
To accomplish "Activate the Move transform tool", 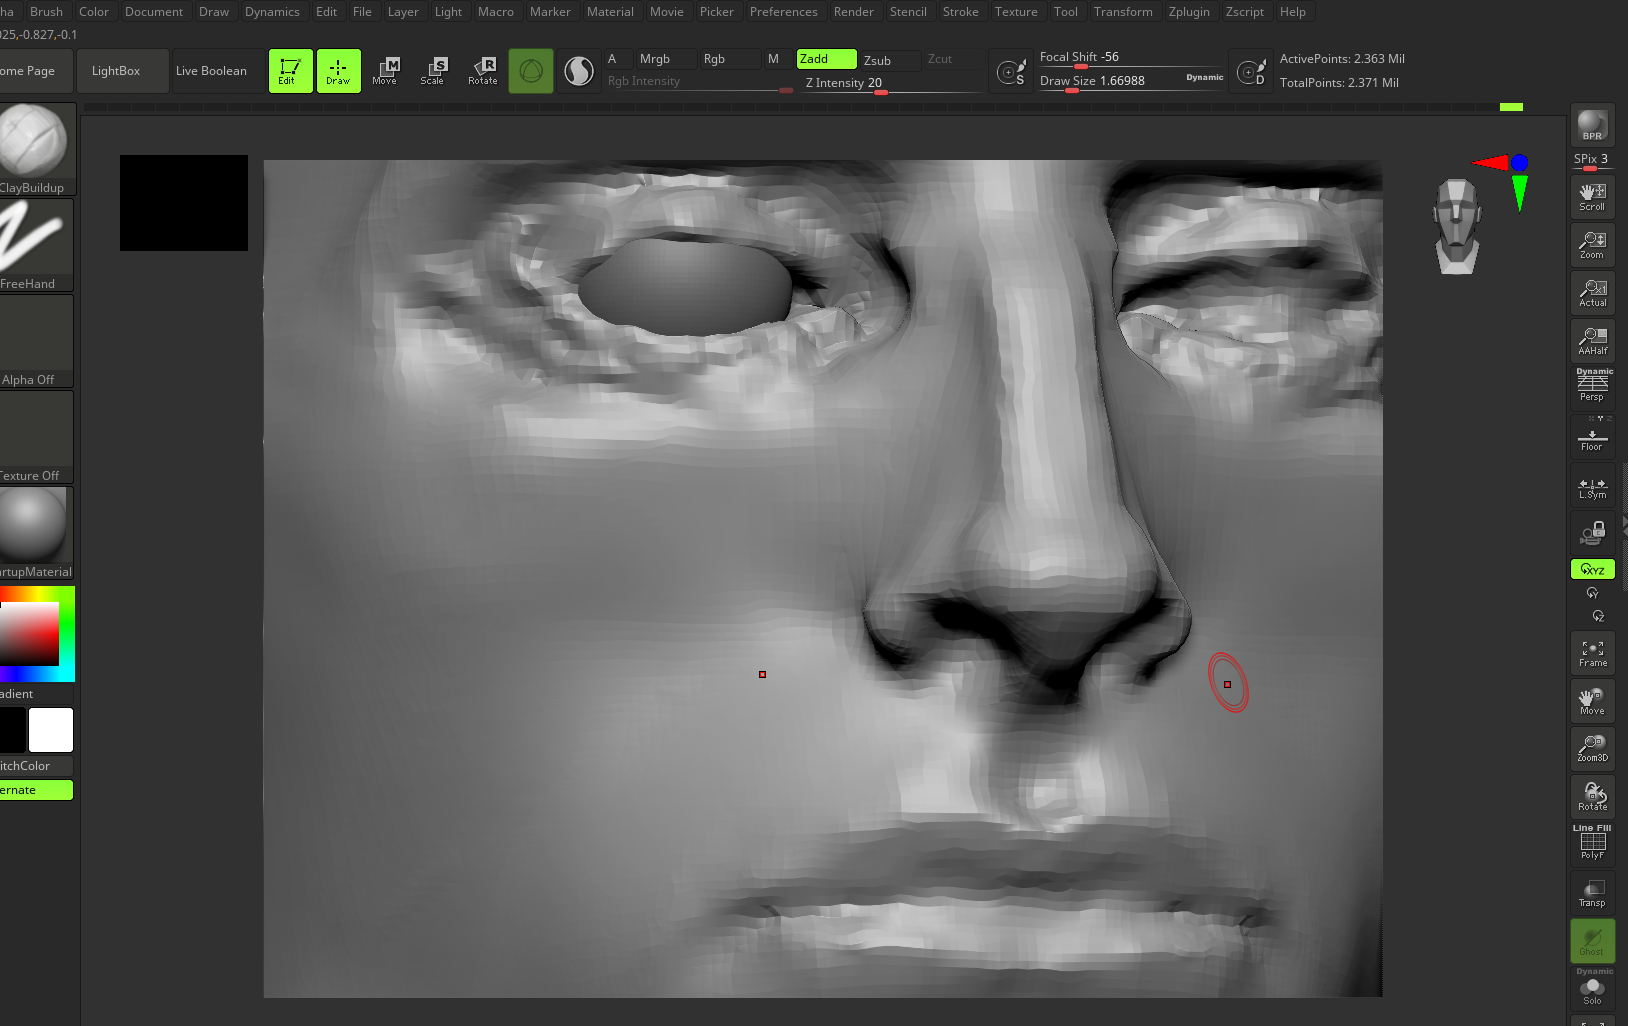I will [x=385, y=71].
